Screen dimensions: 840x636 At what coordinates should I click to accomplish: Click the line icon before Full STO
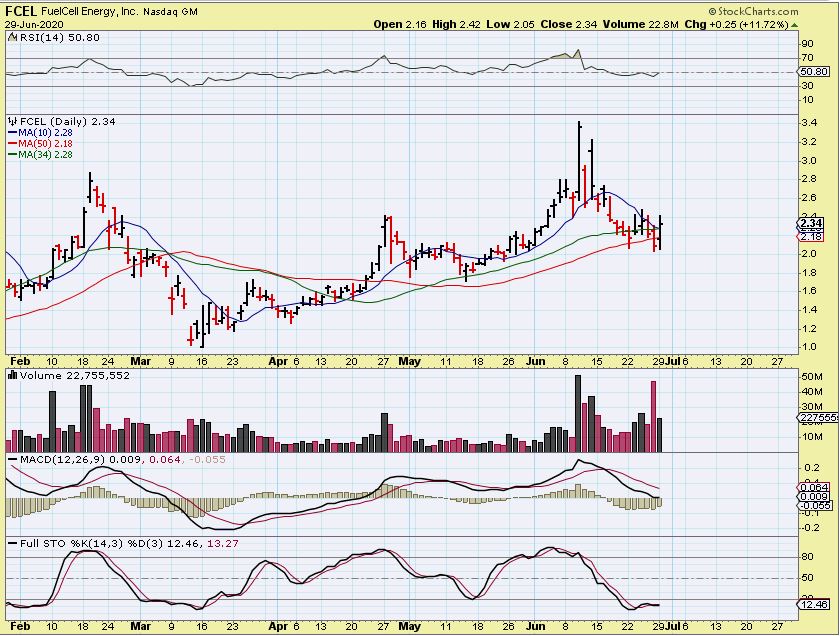coord(13,543)
